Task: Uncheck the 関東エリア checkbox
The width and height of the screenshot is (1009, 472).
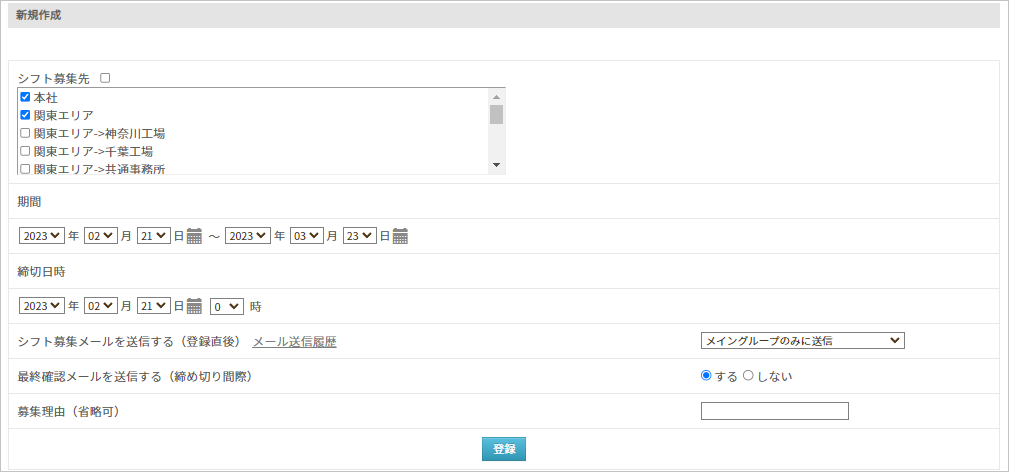Action: click(25, 115)
